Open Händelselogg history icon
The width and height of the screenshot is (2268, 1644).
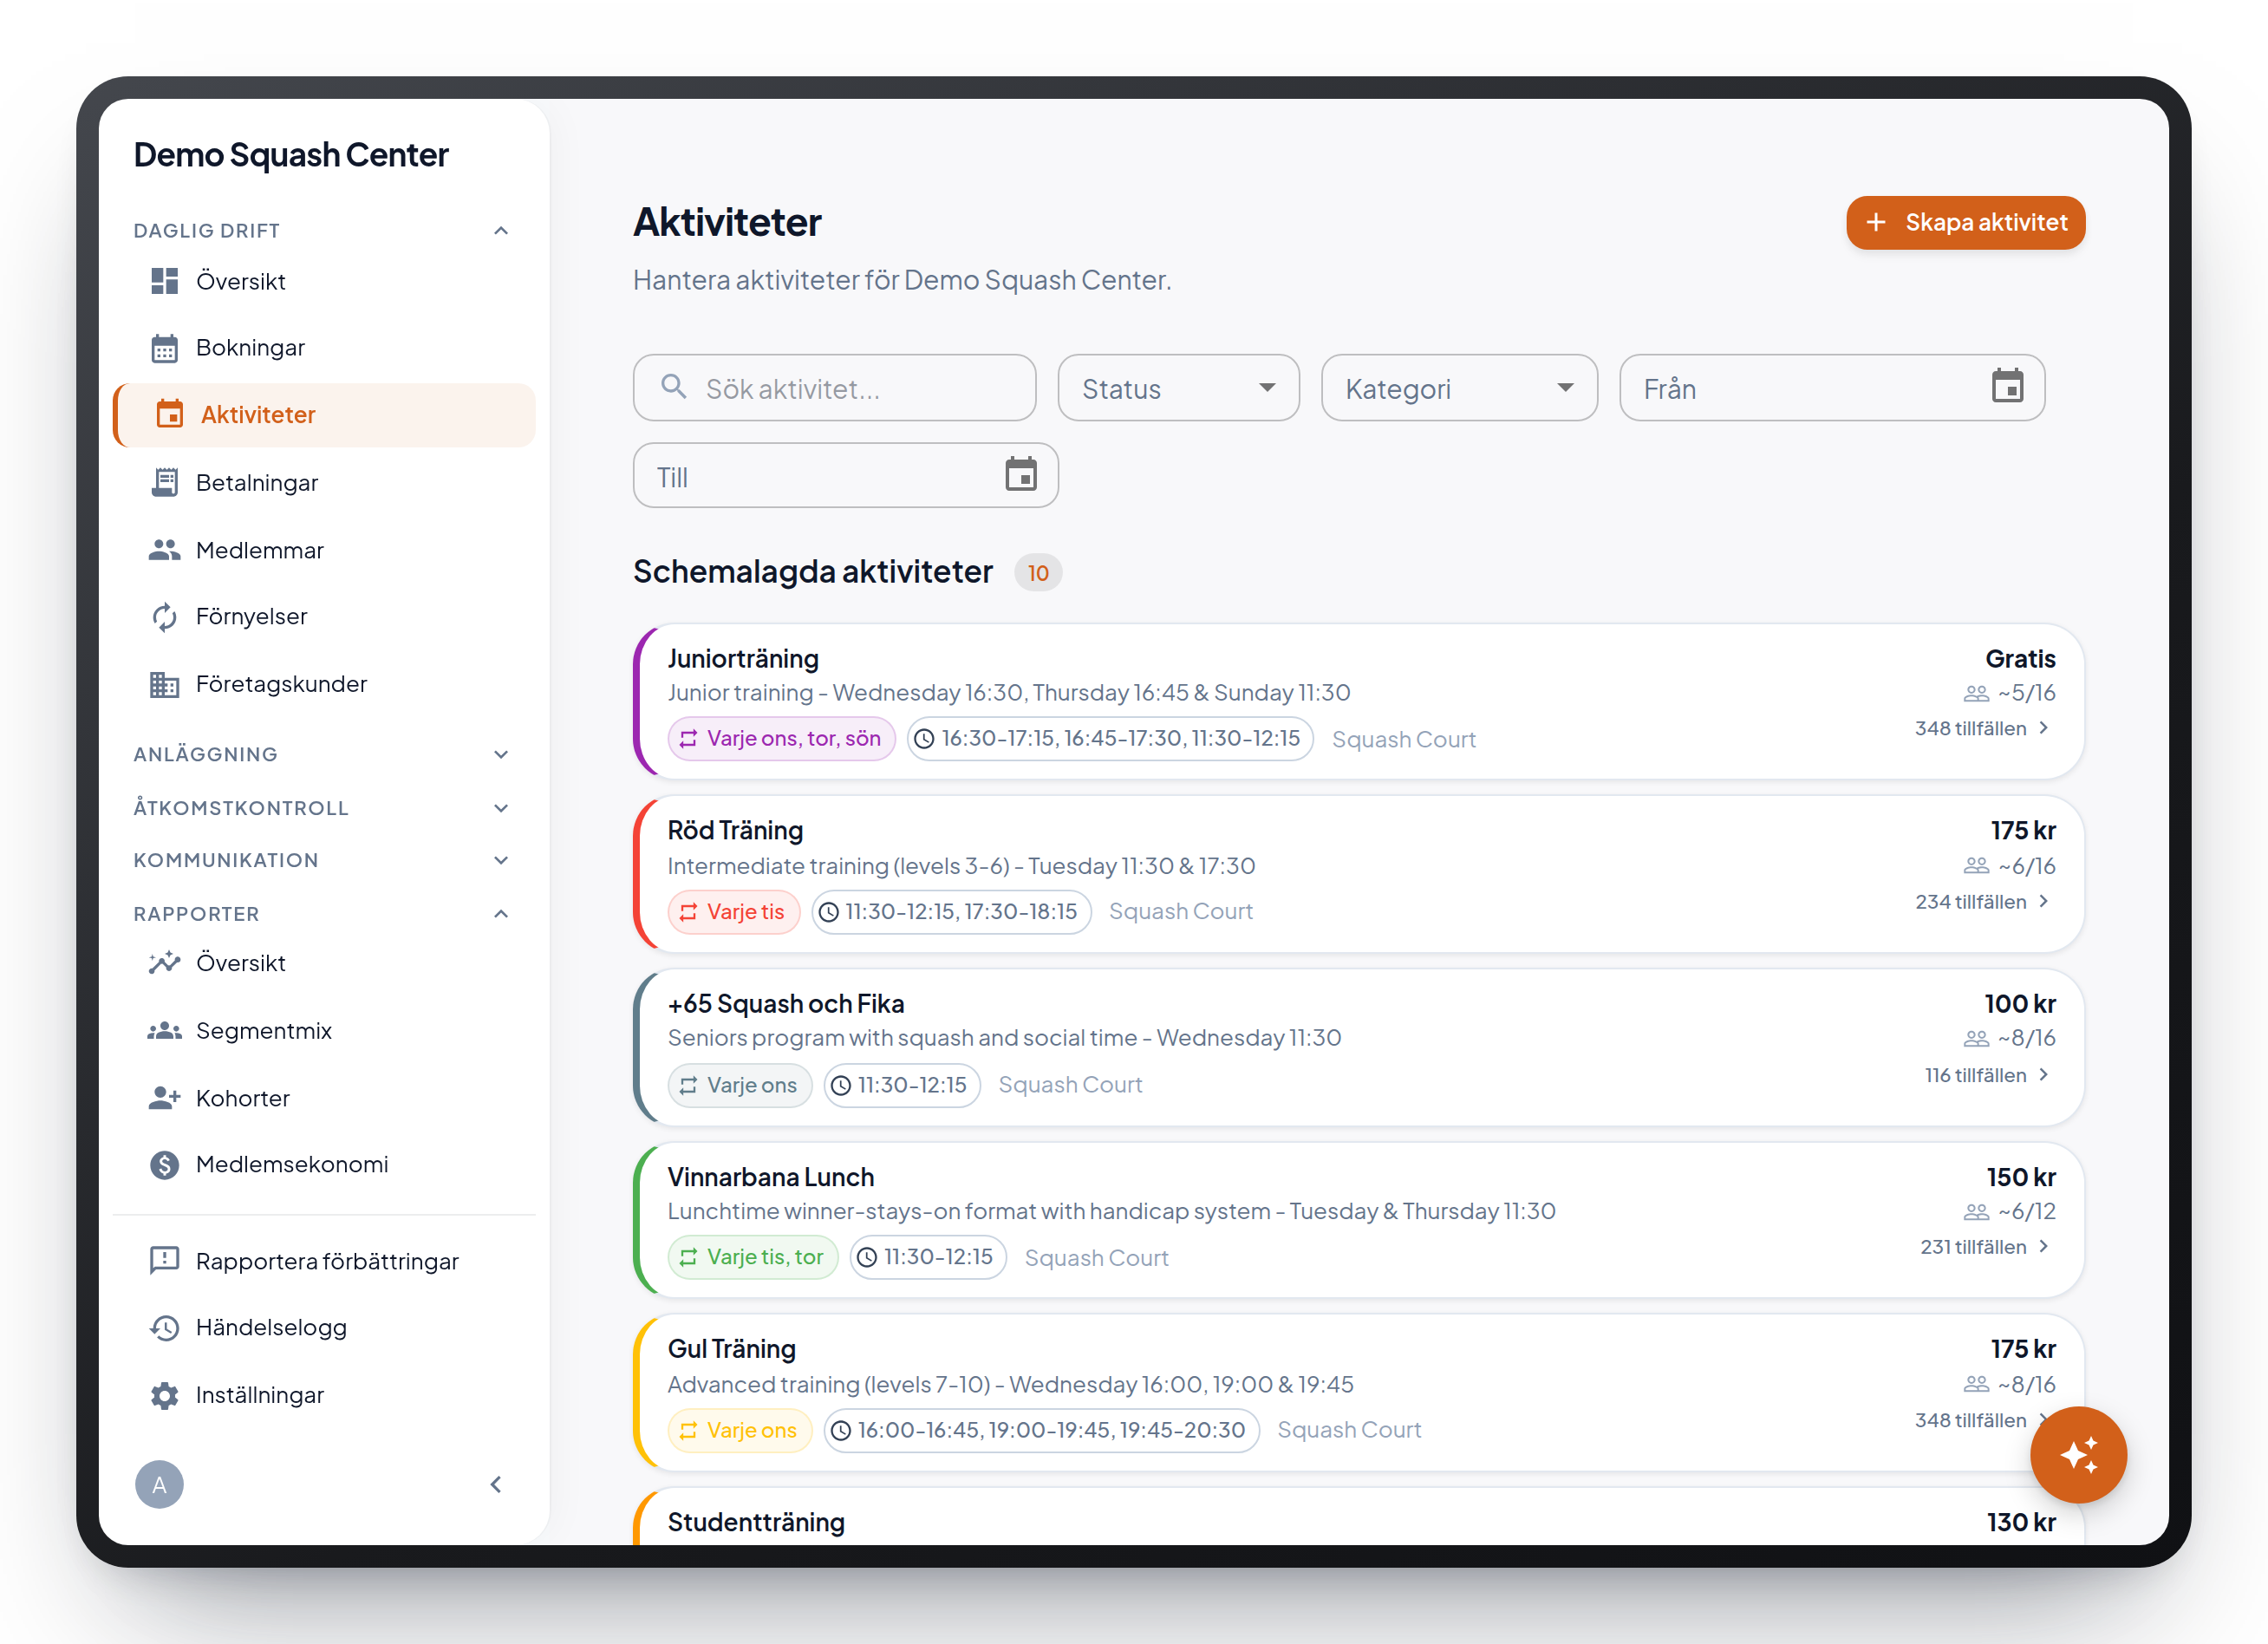point(164,1327)
